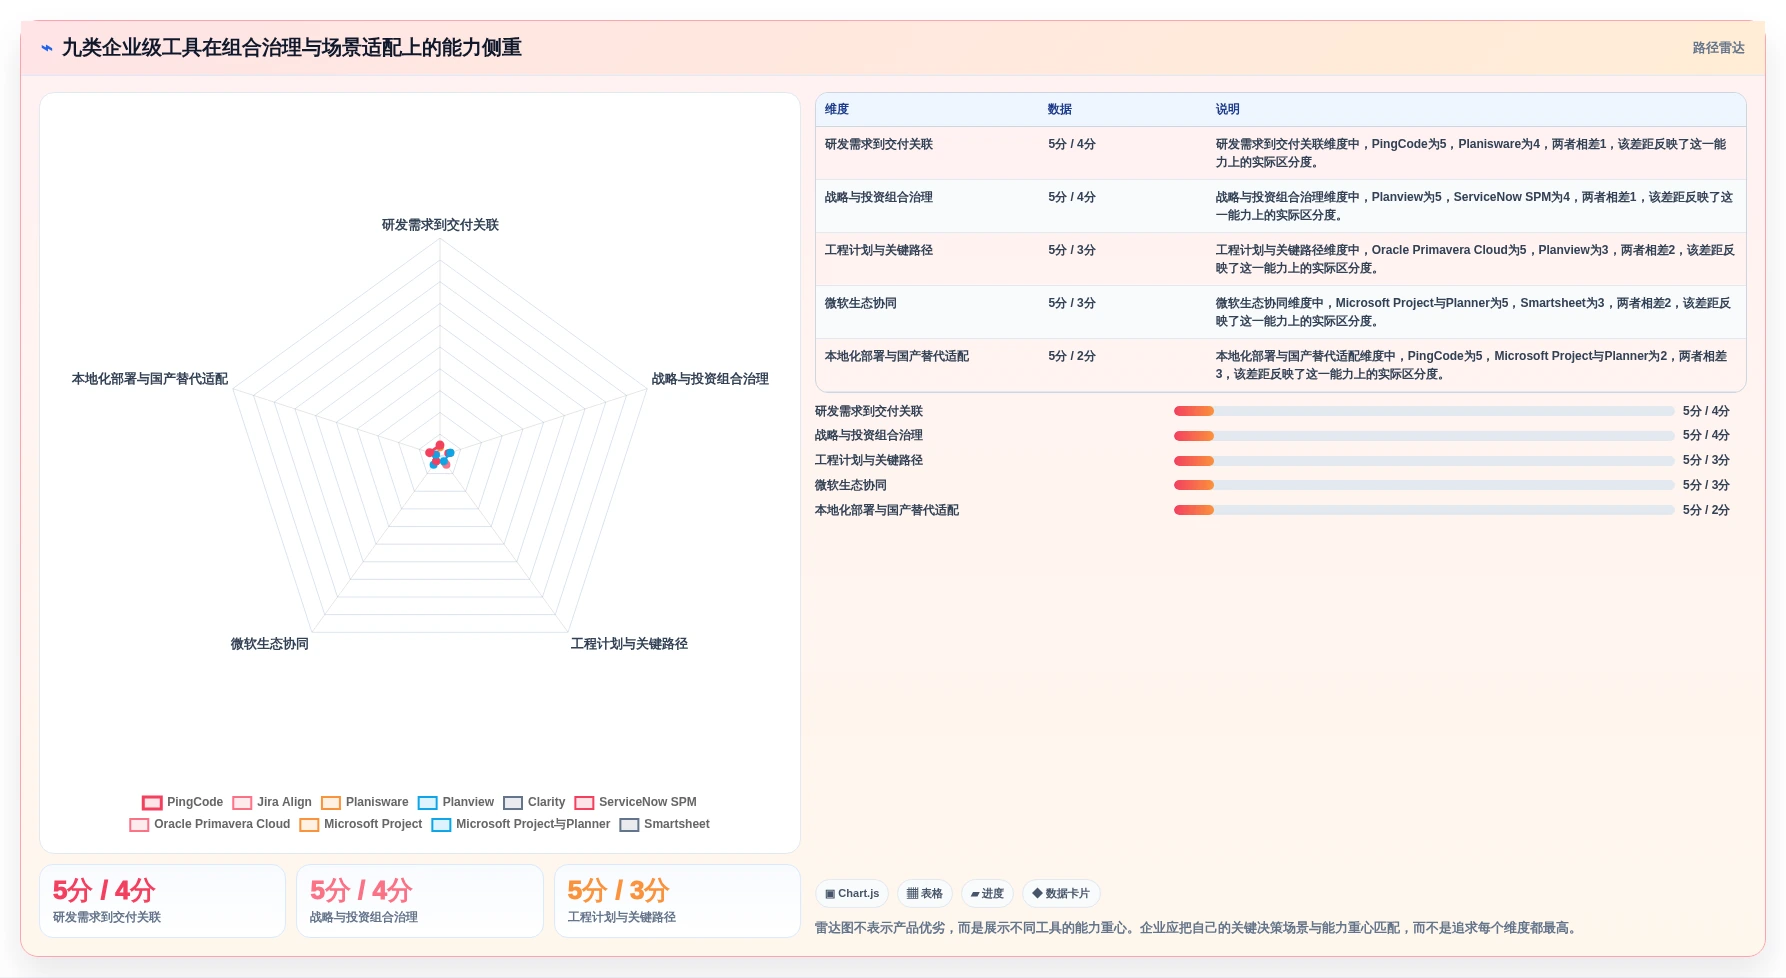Toggle Oracle Primavera Cloud legend swatch
This screenshot has height=978, width=1786.
pos(139,825)
